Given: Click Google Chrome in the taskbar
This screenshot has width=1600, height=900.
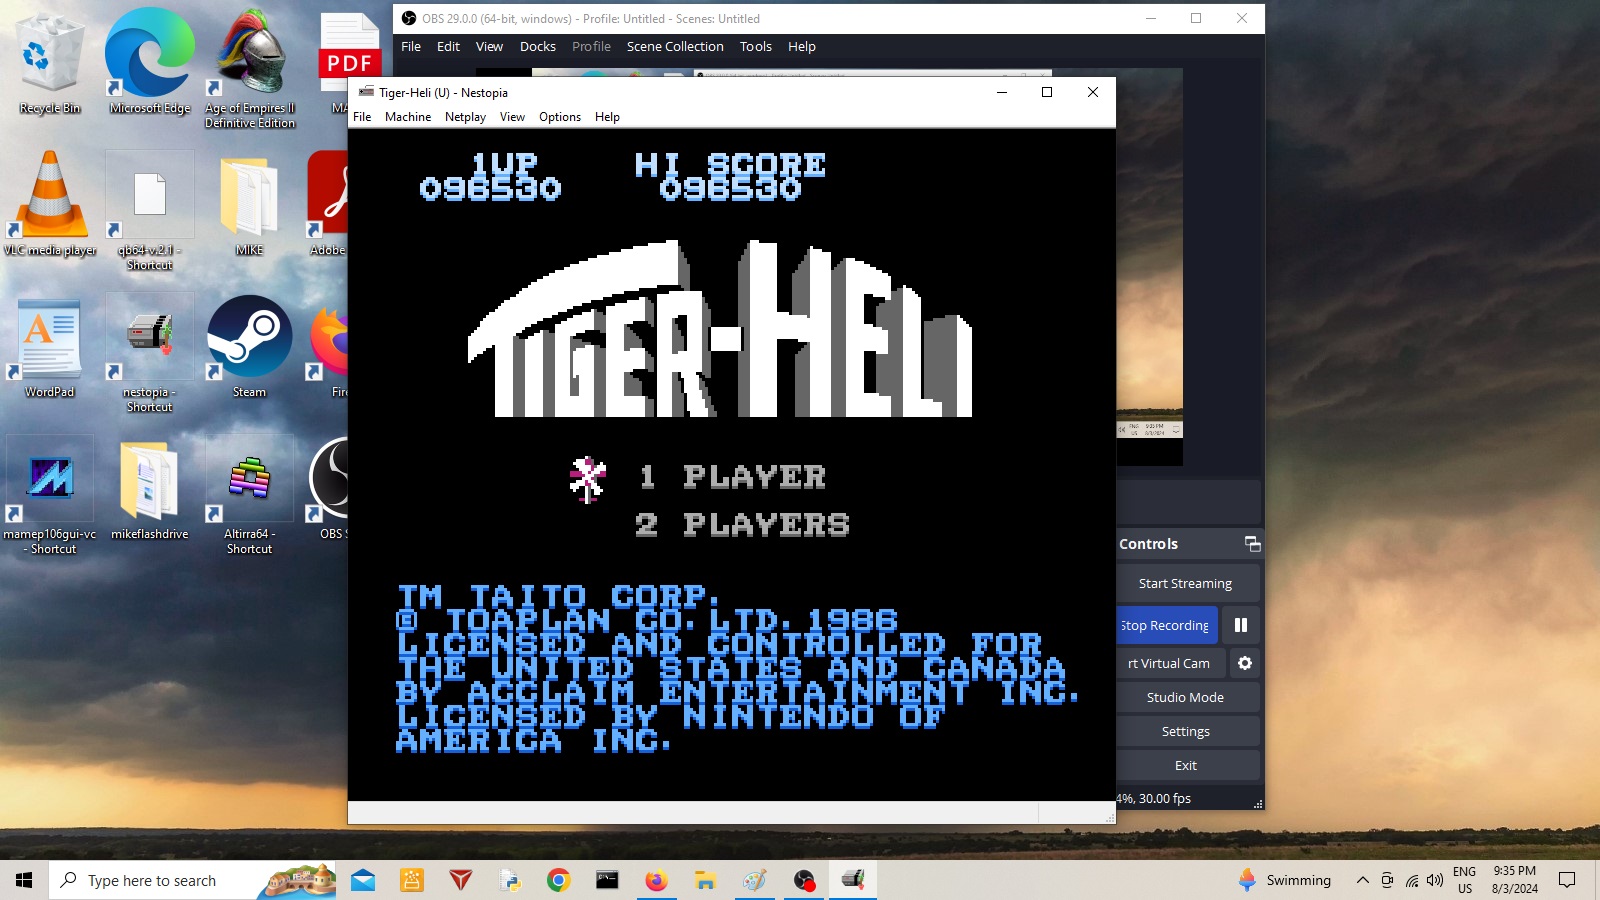Looking at the screenshot, I should coord(558,880).
